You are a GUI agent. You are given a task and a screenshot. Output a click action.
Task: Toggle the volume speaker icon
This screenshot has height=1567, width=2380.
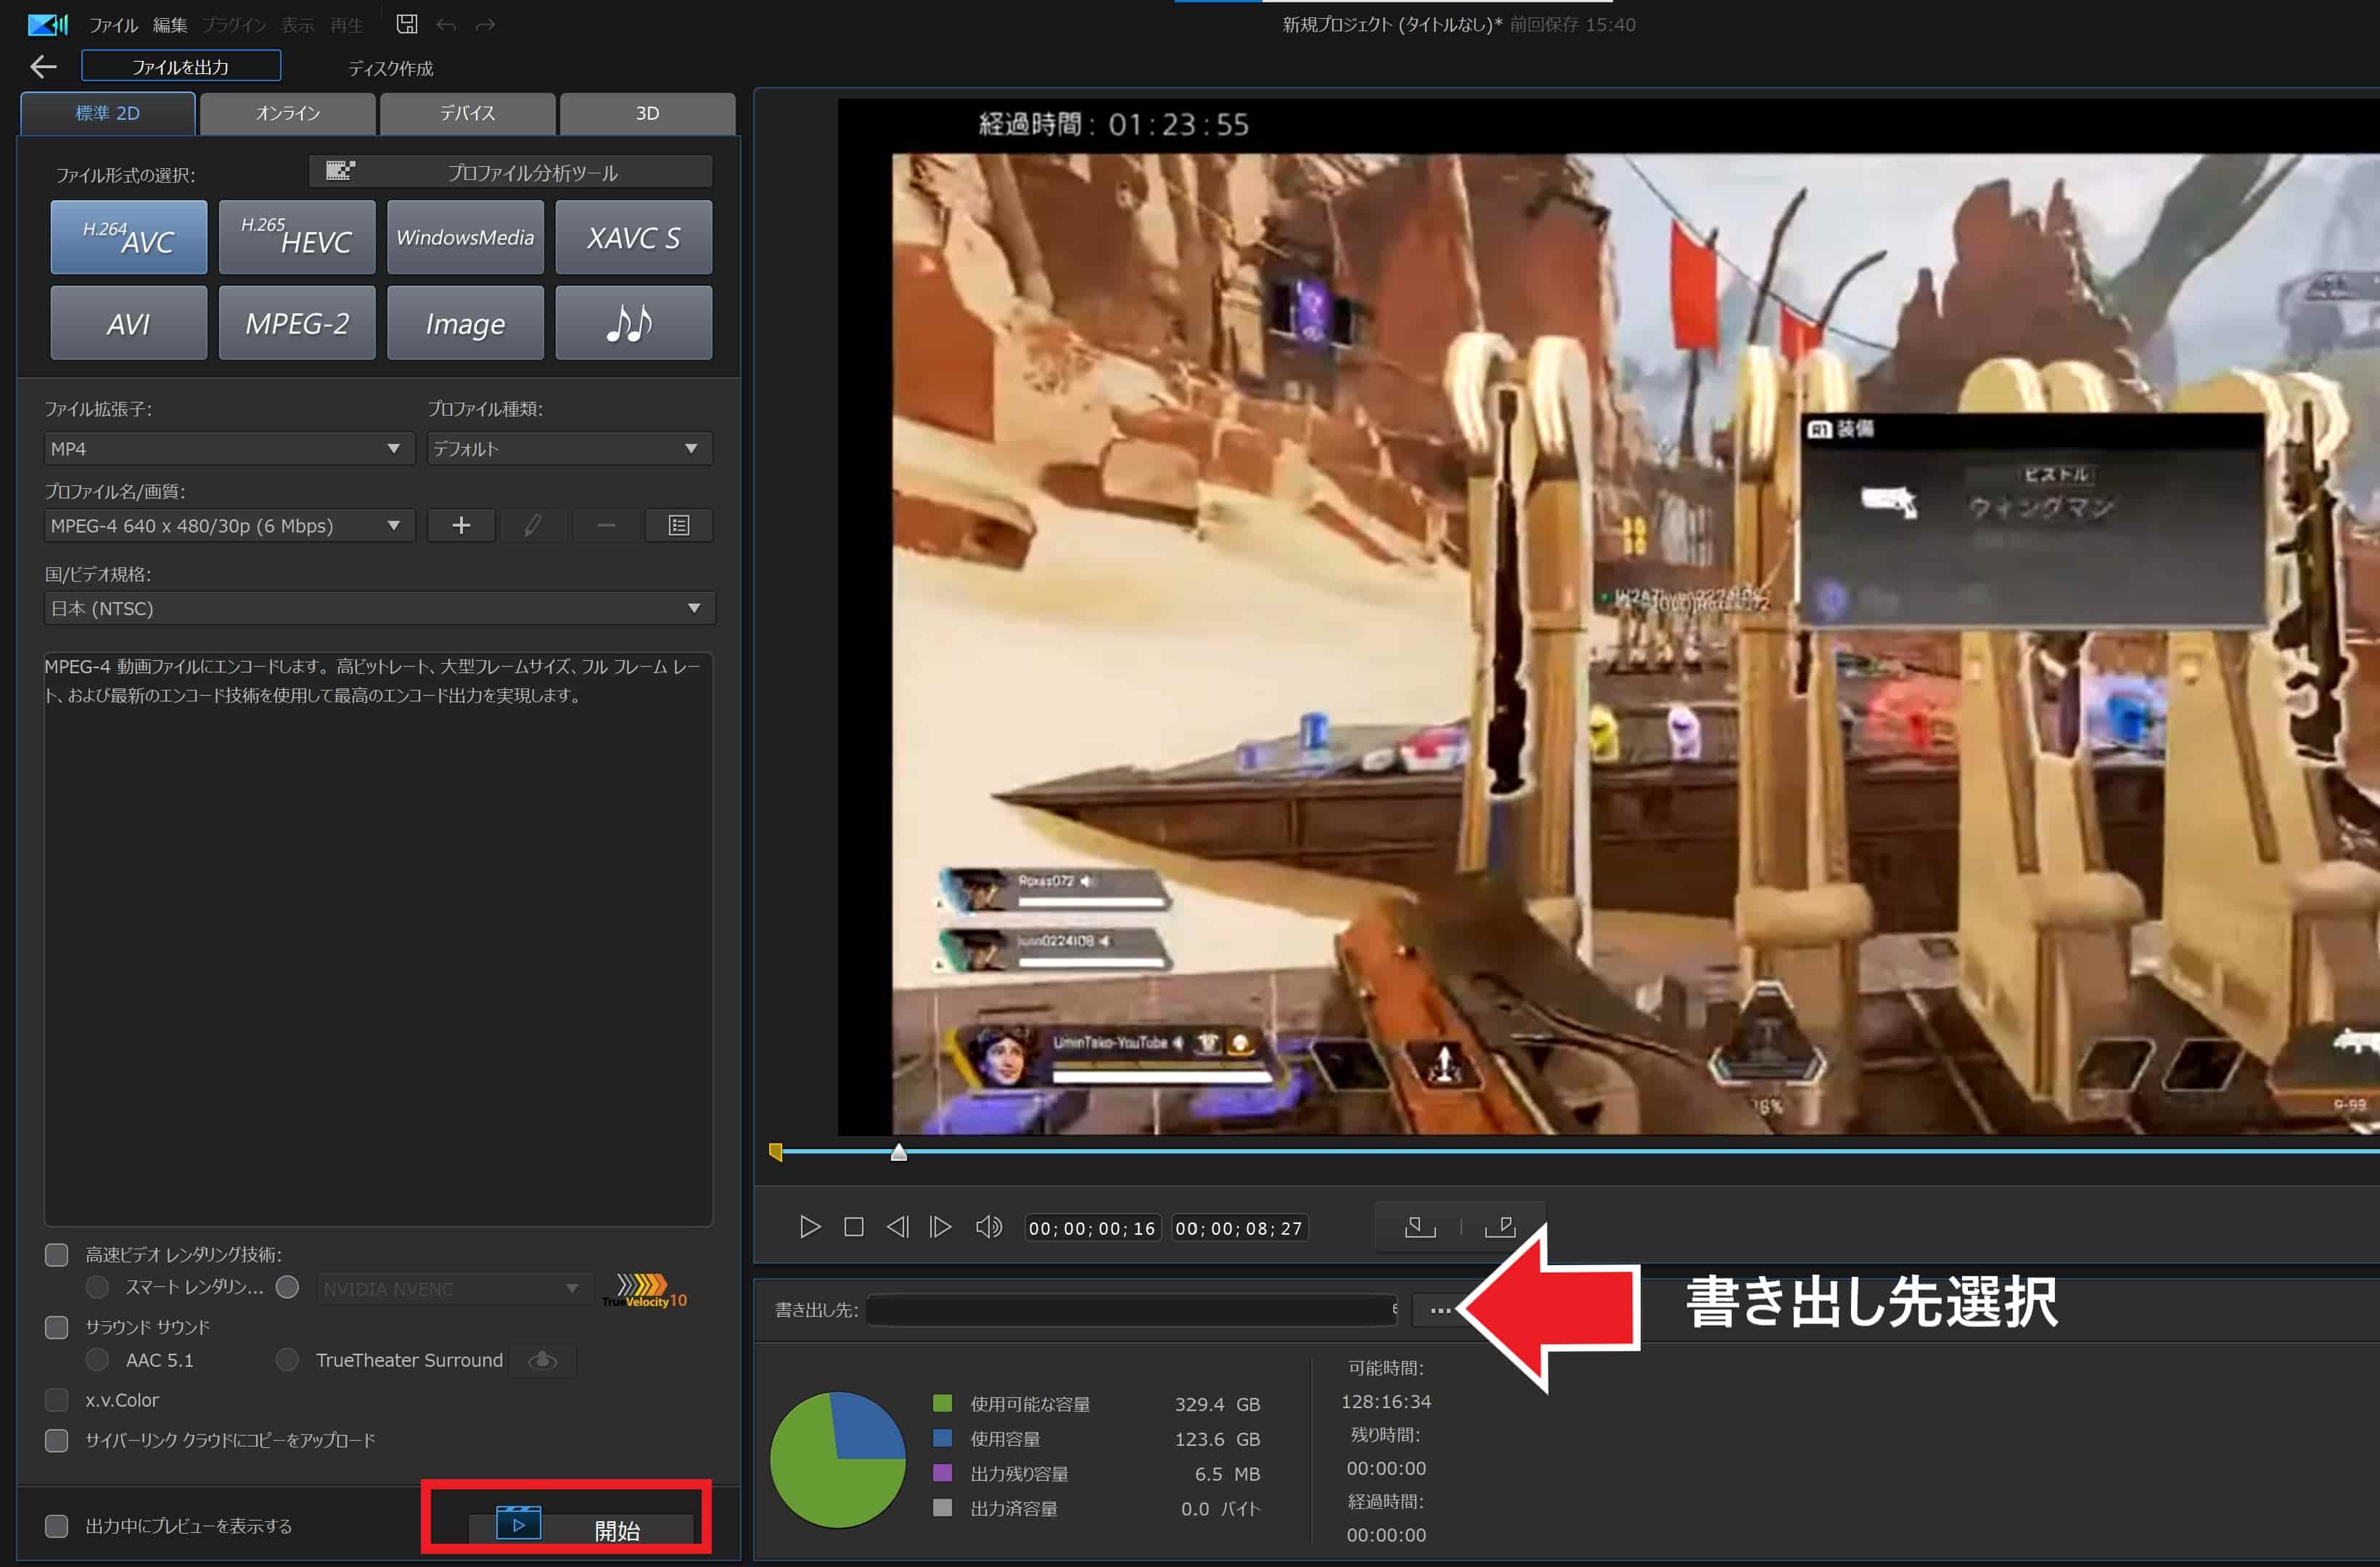pyautogui.click(x=988, y=1227)
